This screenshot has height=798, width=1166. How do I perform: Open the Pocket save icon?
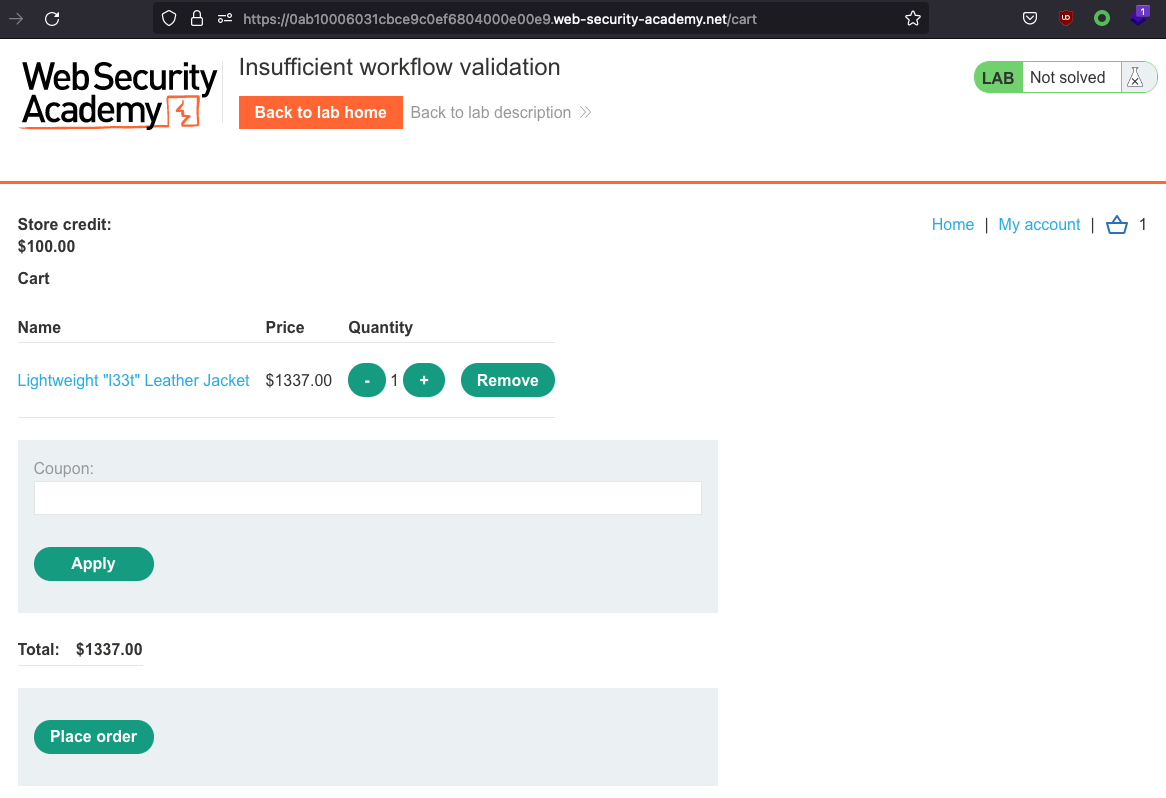tap(1029, 18)
